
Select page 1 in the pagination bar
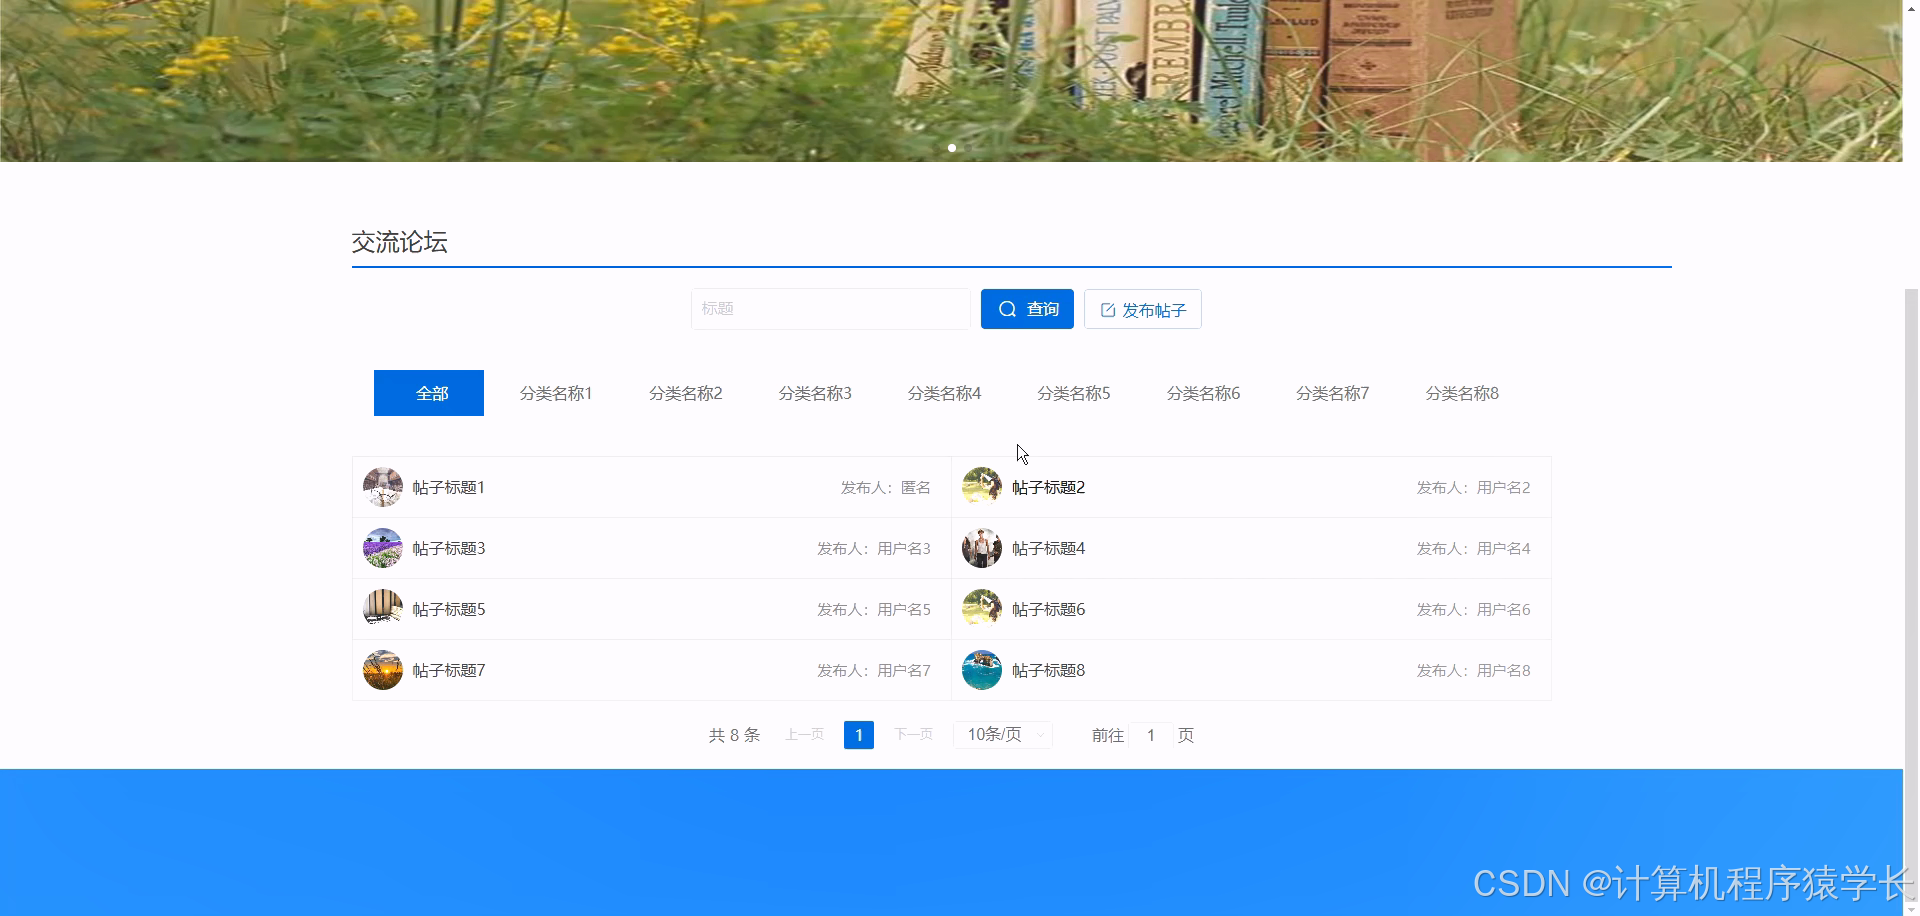(x=858, y=734)
